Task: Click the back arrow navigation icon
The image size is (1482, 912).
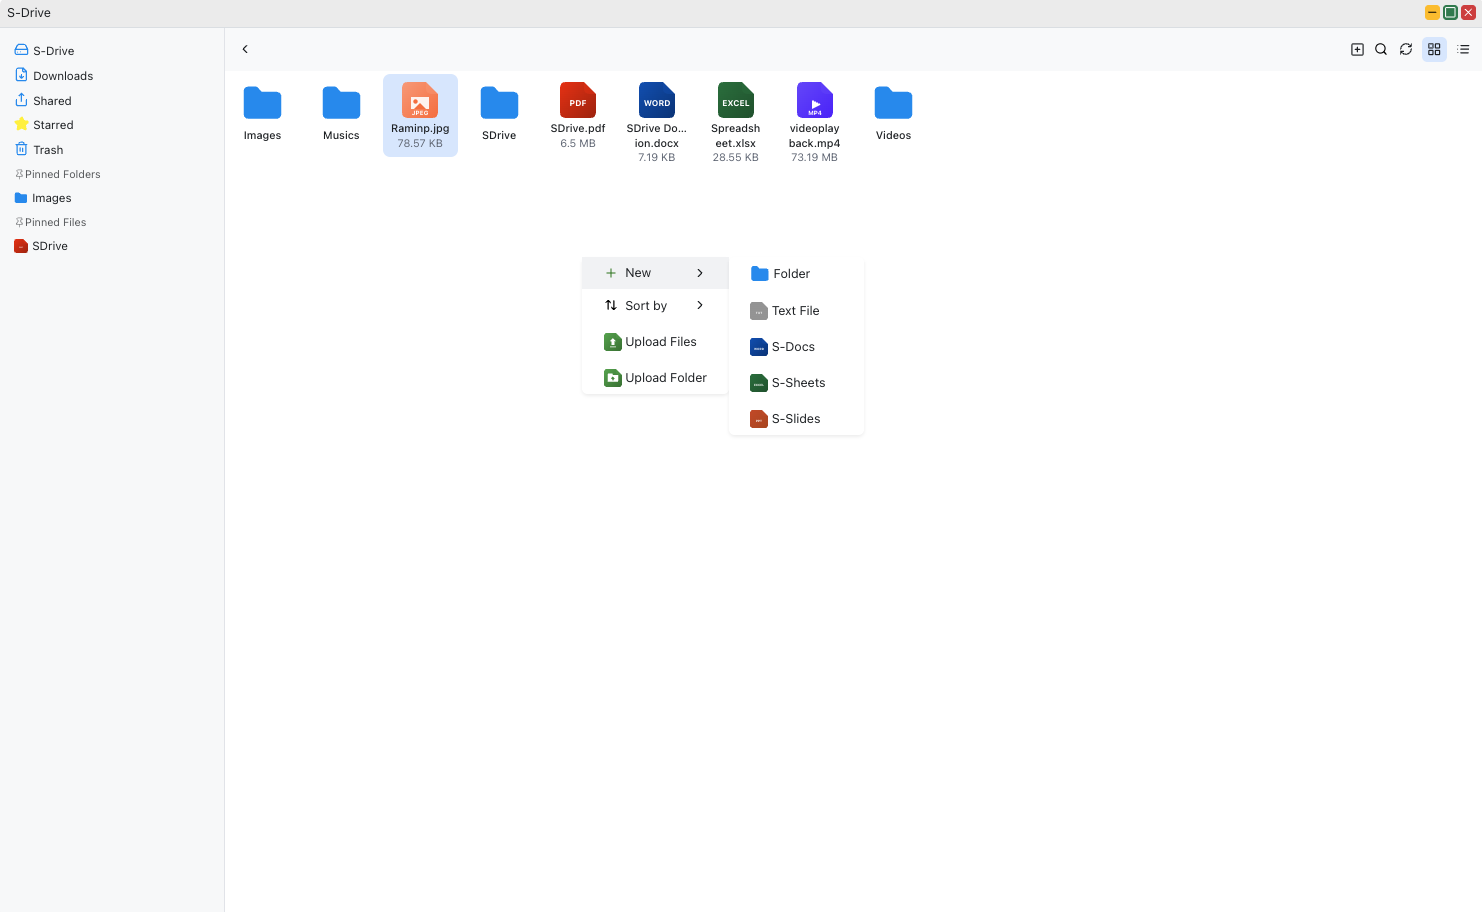Action: tap(245, 49)
